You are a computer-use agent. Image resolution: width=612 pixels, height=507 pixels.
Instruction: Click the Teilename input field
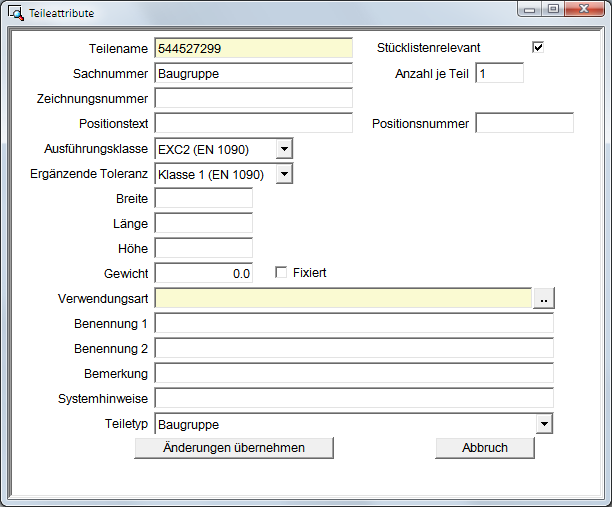pos(254,48)
